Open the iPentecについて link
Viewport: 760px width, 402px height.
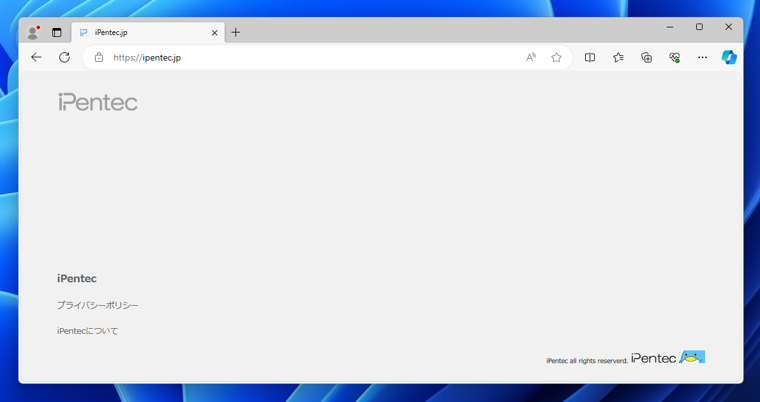(x=87, y=331)
